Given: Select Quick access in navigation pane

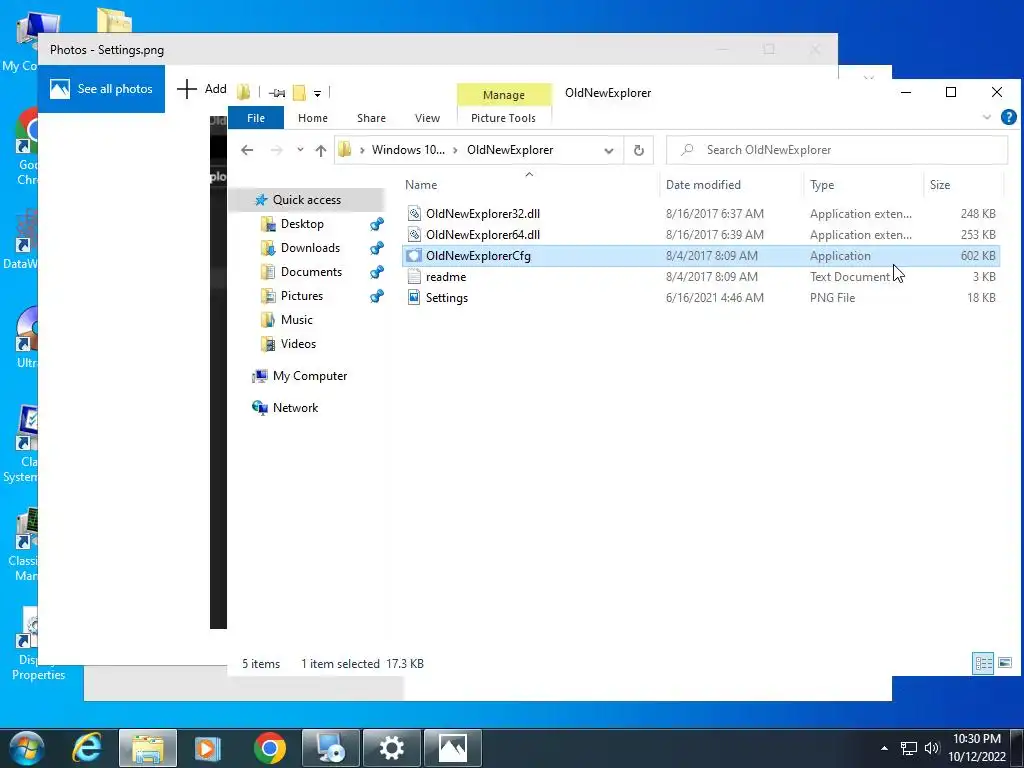Looking at the screenshot, I should coord(306,200).
